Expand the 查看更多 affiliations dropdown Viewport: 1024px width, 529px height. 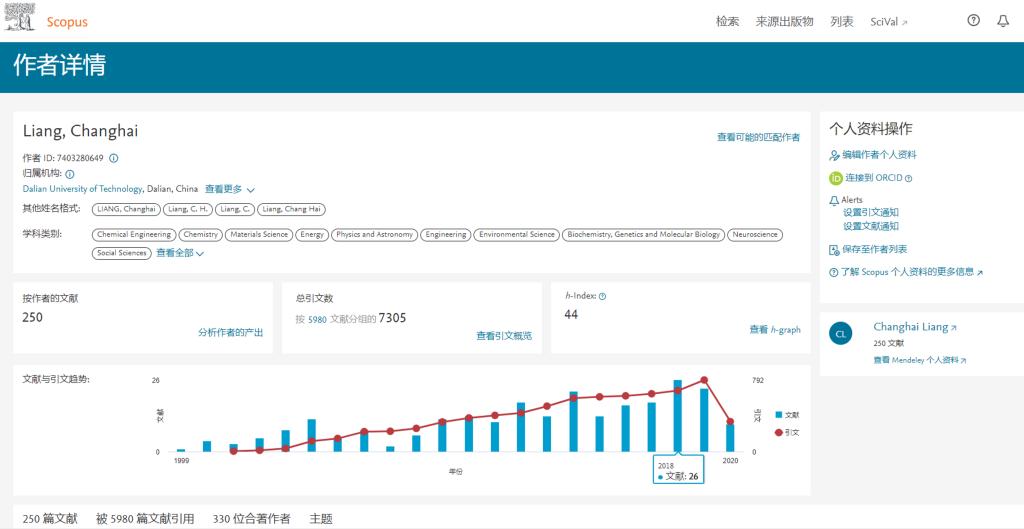point(230,189)
